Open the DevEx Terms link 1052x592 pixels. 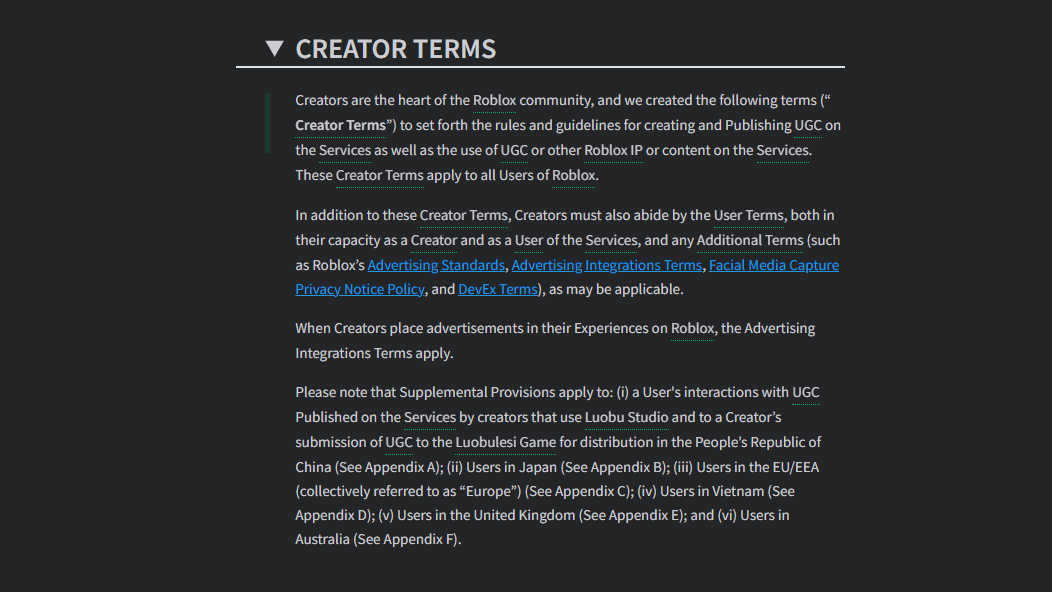tap(498, 289)
